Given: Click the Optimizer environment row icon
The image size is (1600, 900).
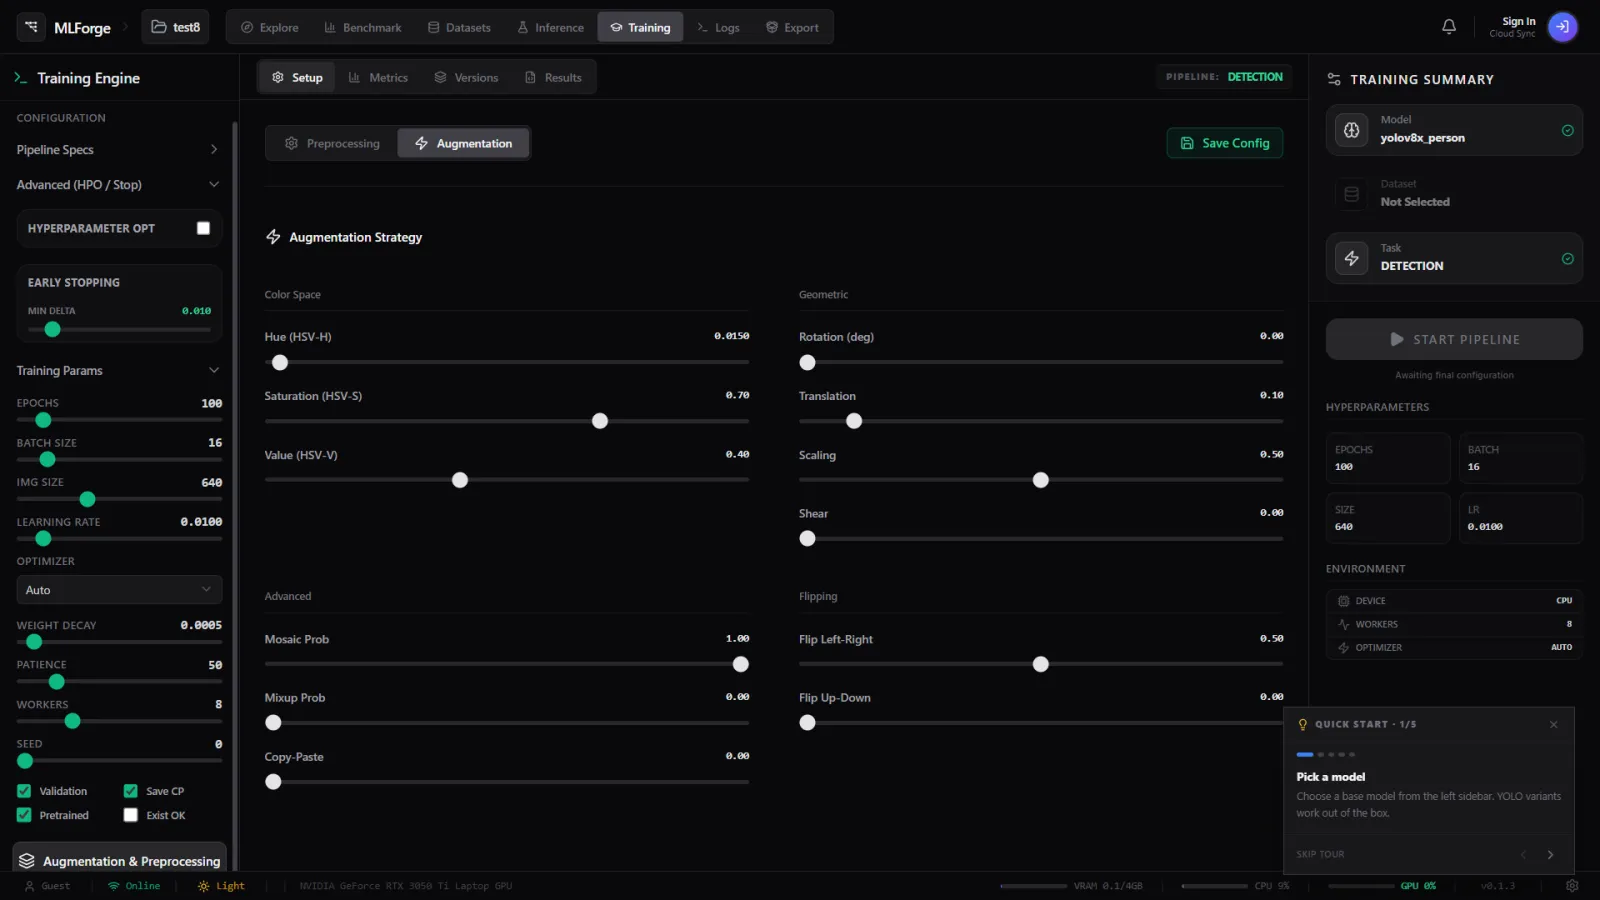Looking at the screenshot, I should point(1344,647).
